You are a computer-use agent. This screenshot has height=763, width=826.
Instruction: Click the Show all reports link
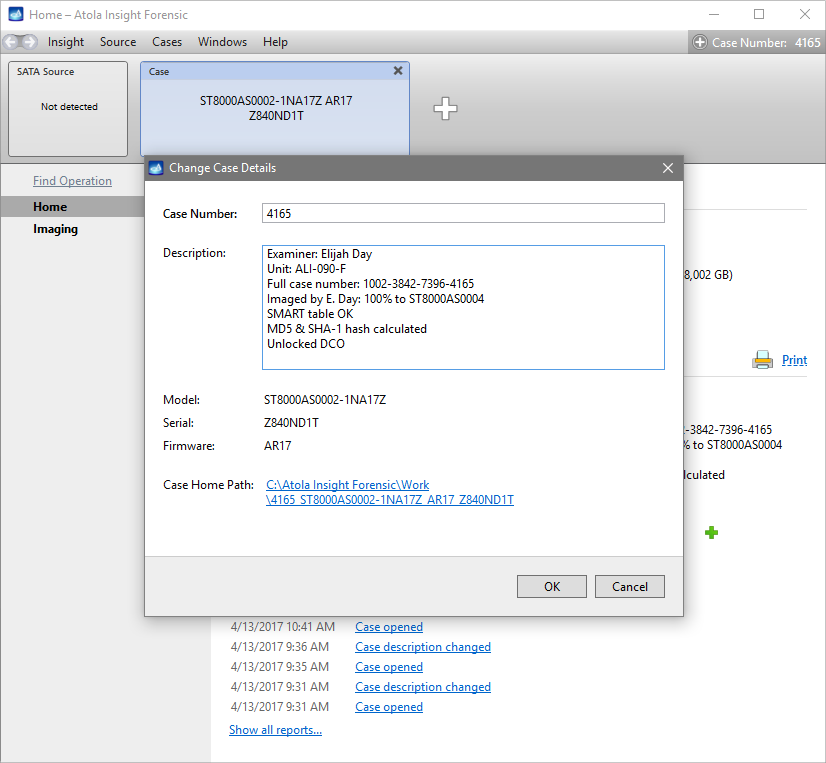(x=275, y=730)
